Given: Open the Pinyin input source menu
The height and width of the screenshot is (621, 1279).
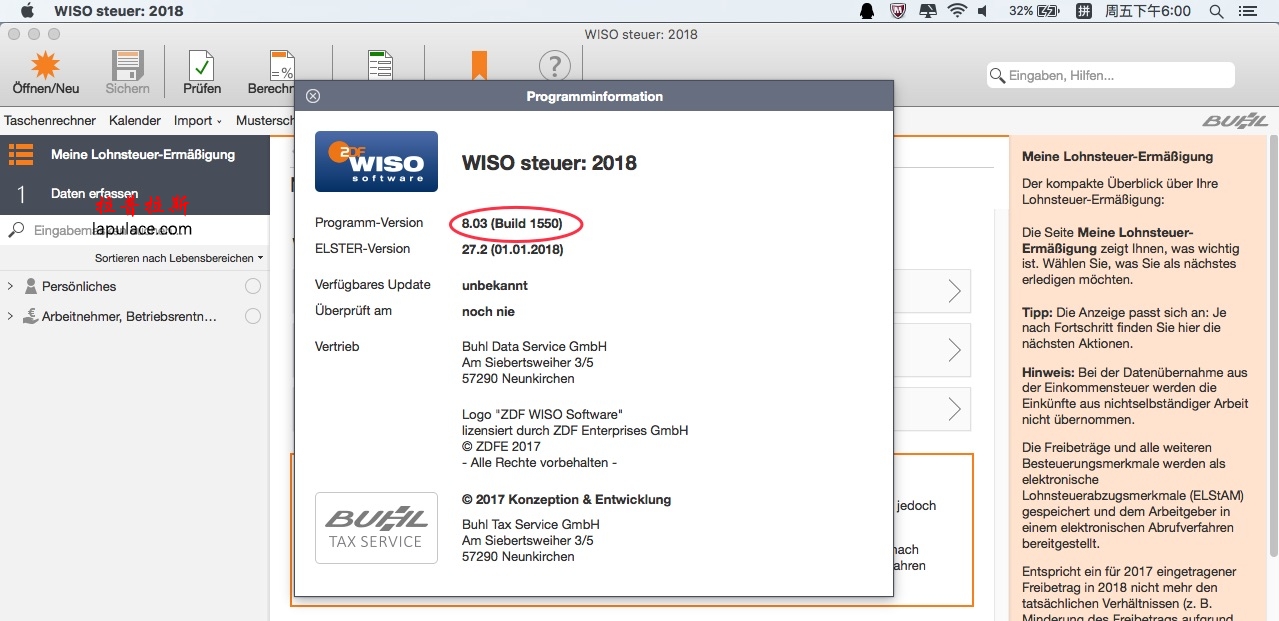Looking at the screenshot, I should (1083, 11).
